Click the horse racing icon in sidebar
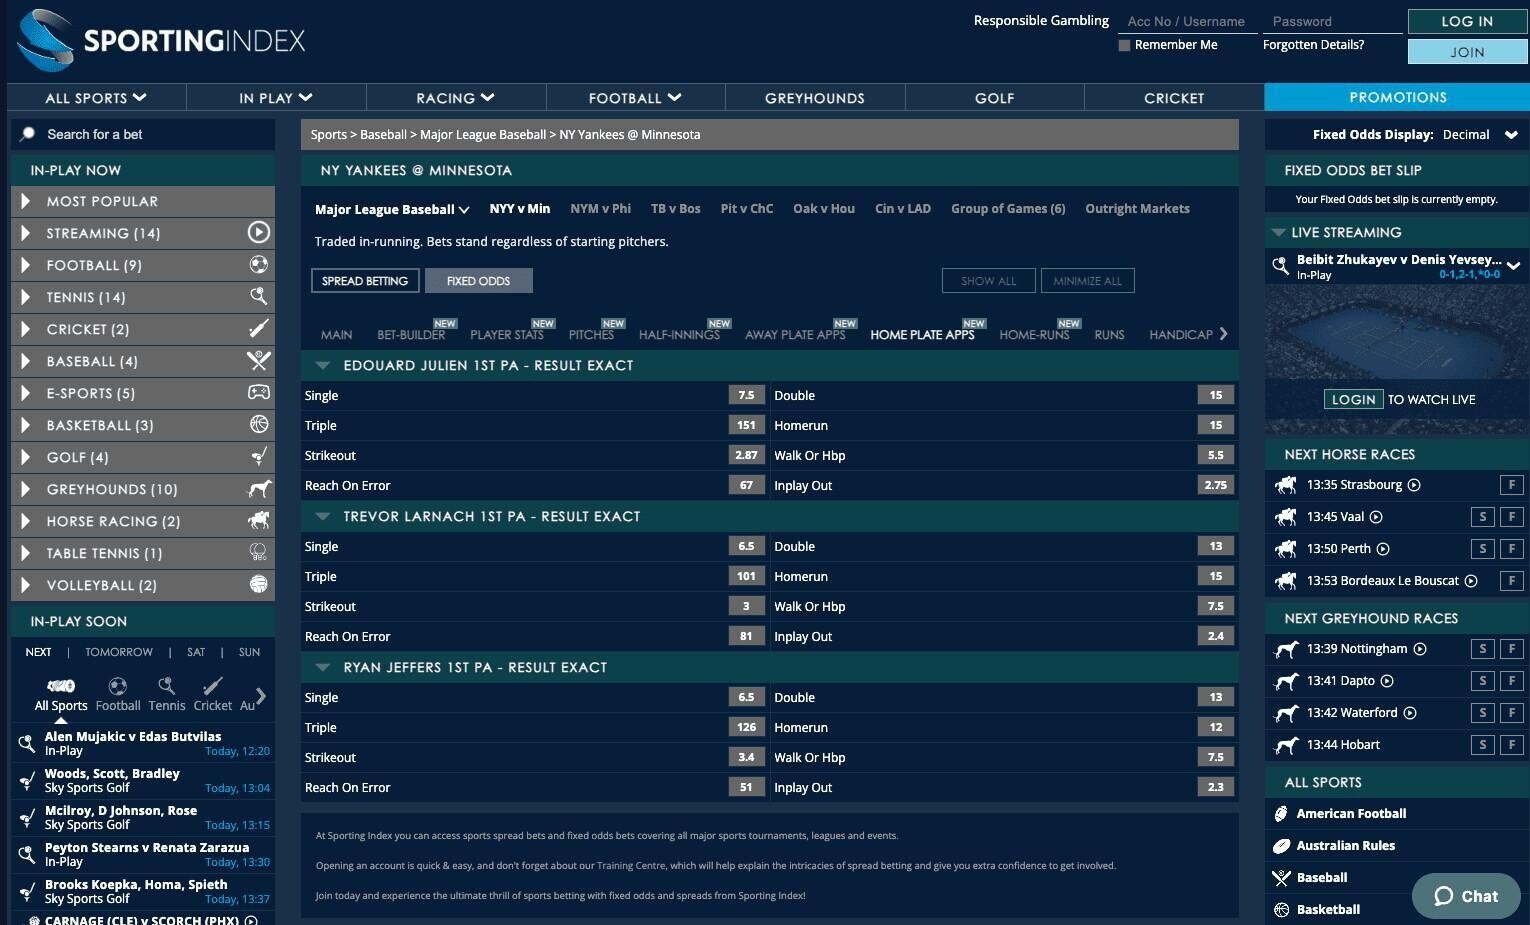 258,521
